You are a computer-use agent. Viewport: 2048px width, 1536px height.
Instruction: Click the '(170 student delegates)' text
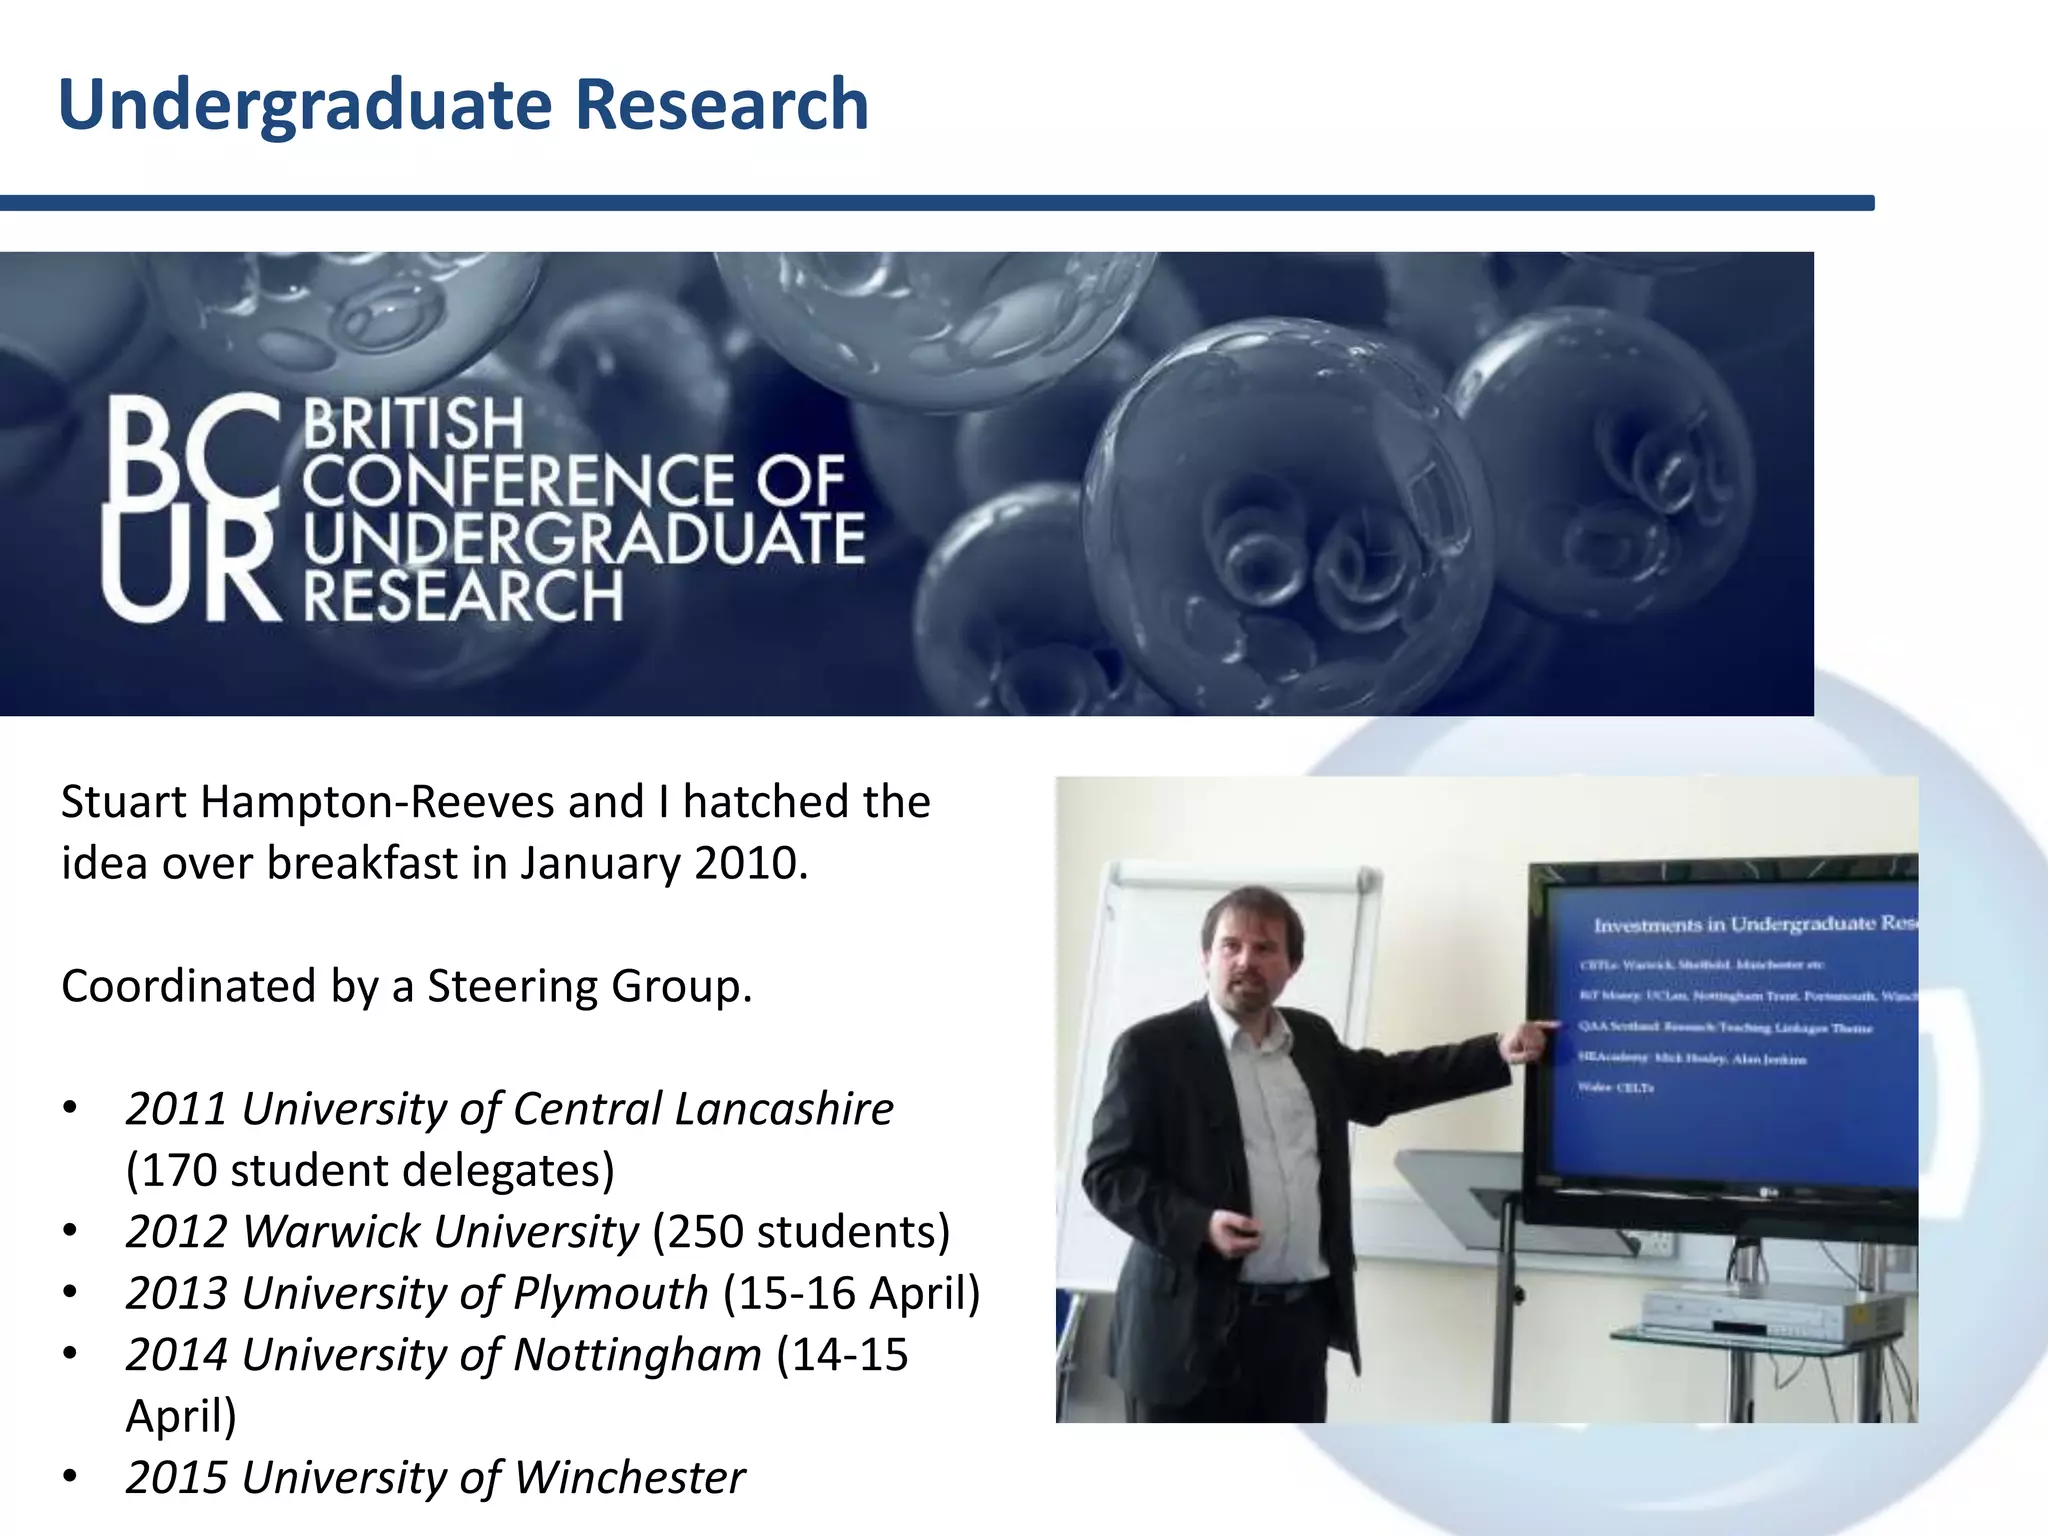click(x=370, y=1171)
